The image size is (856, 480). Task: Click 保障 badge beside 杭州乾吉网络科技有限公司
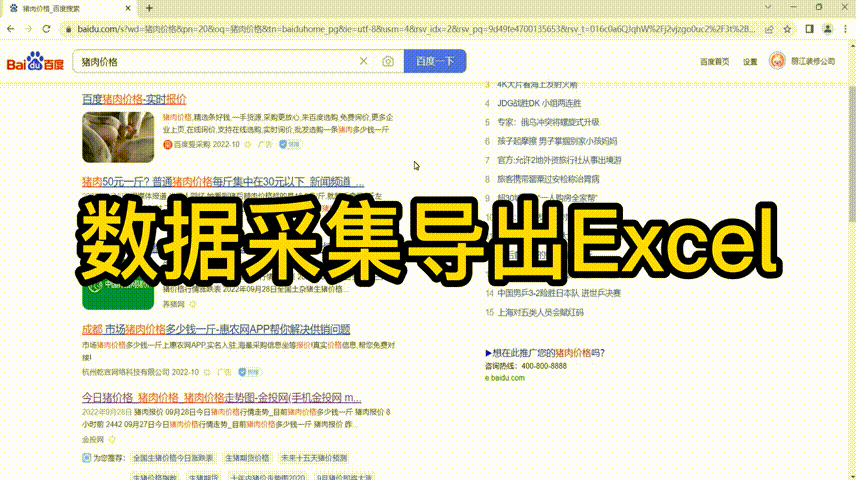coord(250,372)
